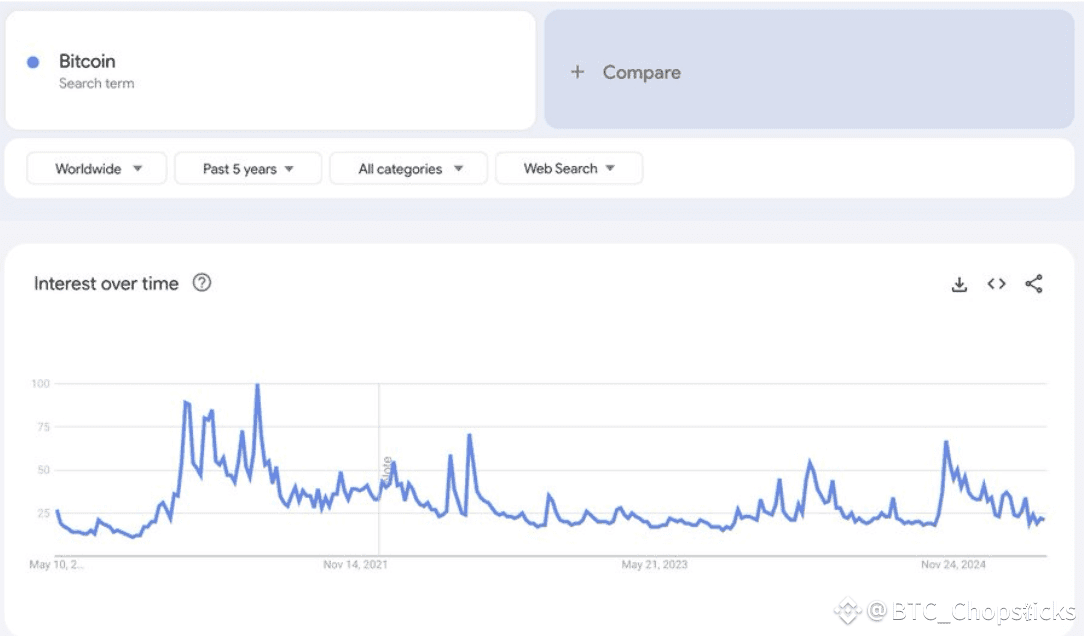
Task: Open the Worldwide region dropdown
Action: (x=97, y=169)
